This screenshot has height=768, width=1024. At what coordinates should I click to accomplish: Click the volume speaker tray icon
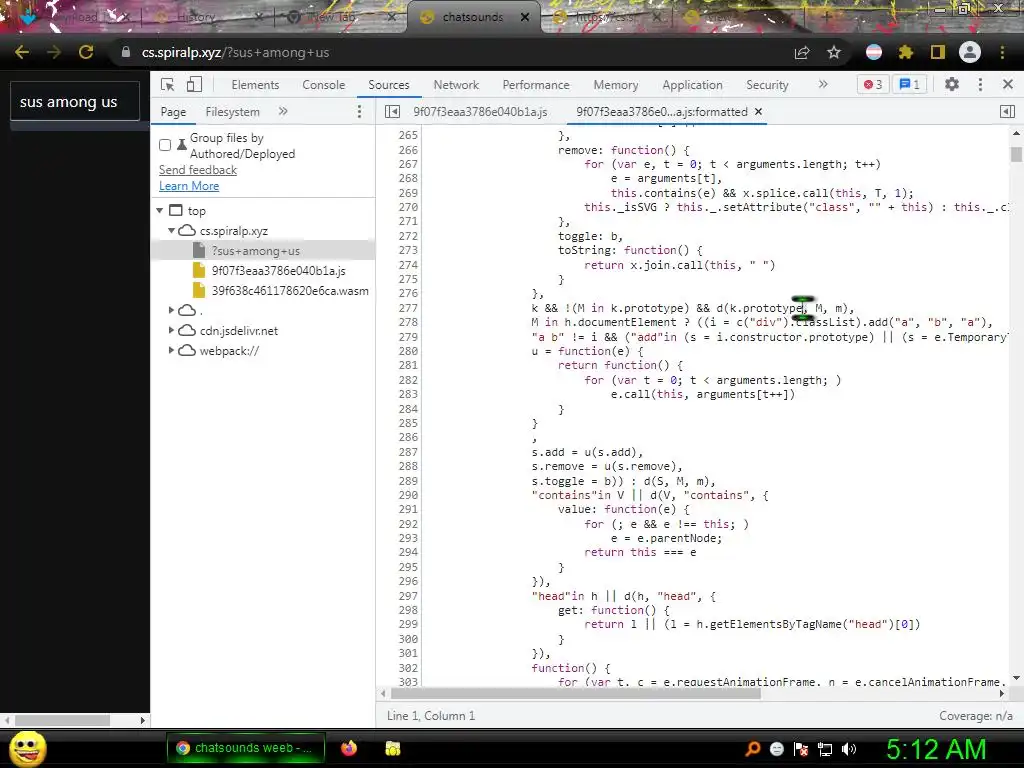coord(849,748)
